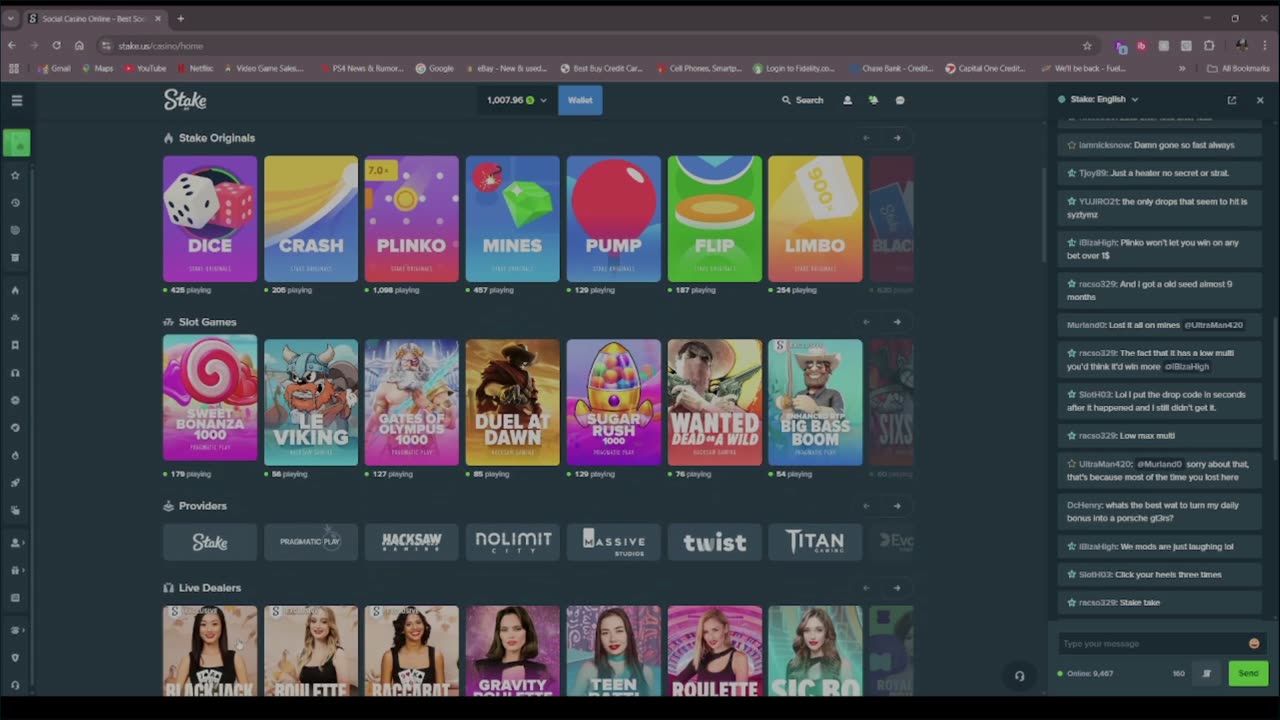Viewport: 1280px width, 720px height.
Task: Open the Plinko game card
Action: click(x=412, y=218)
